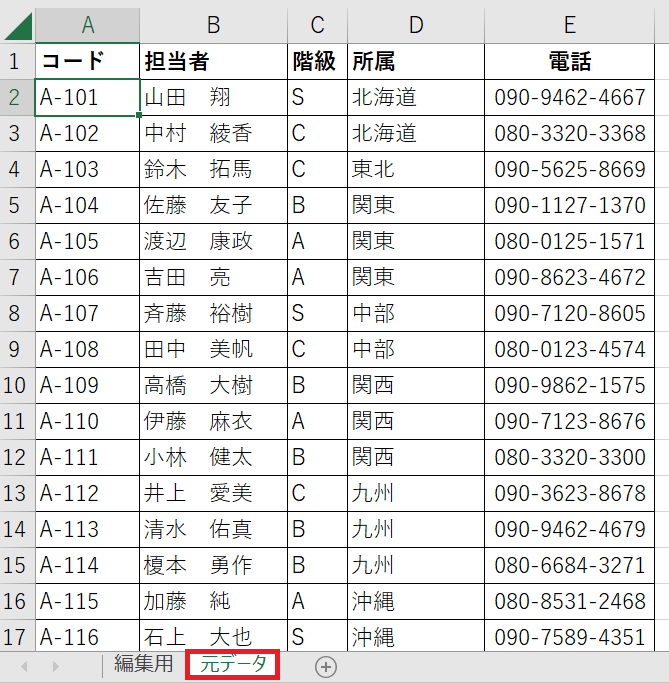Select column D header
The height and width of the screenshot is (683, 669).
(415, 24)
